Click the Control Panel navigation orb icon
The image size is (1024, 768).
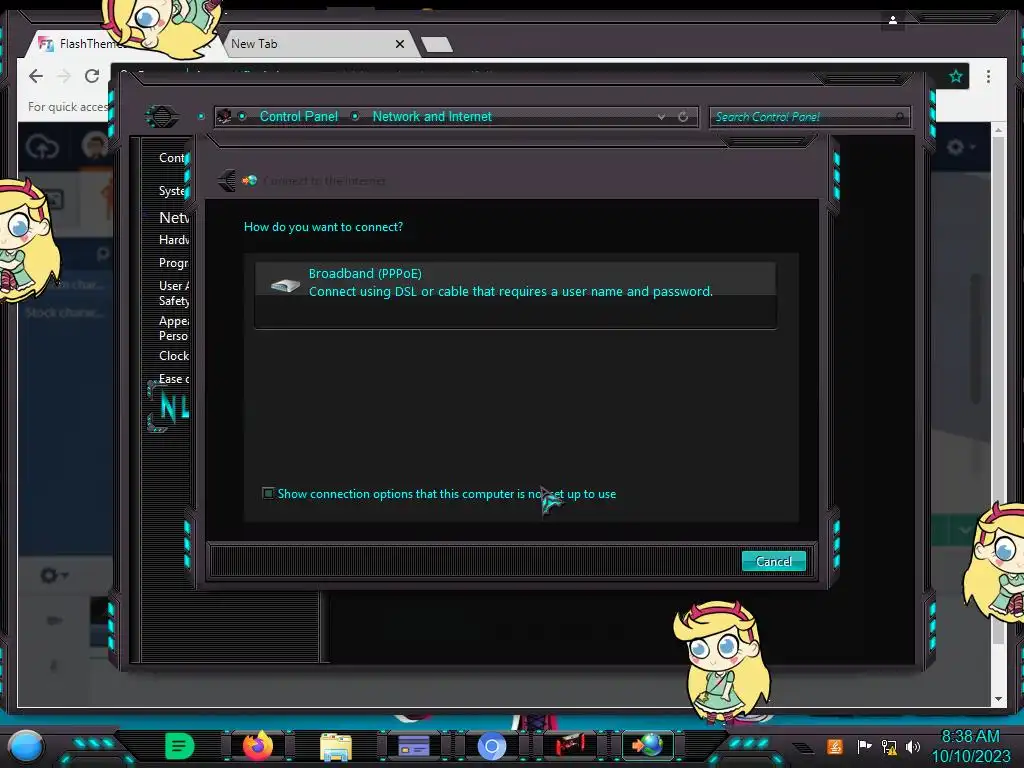click(x=161, y=117)
